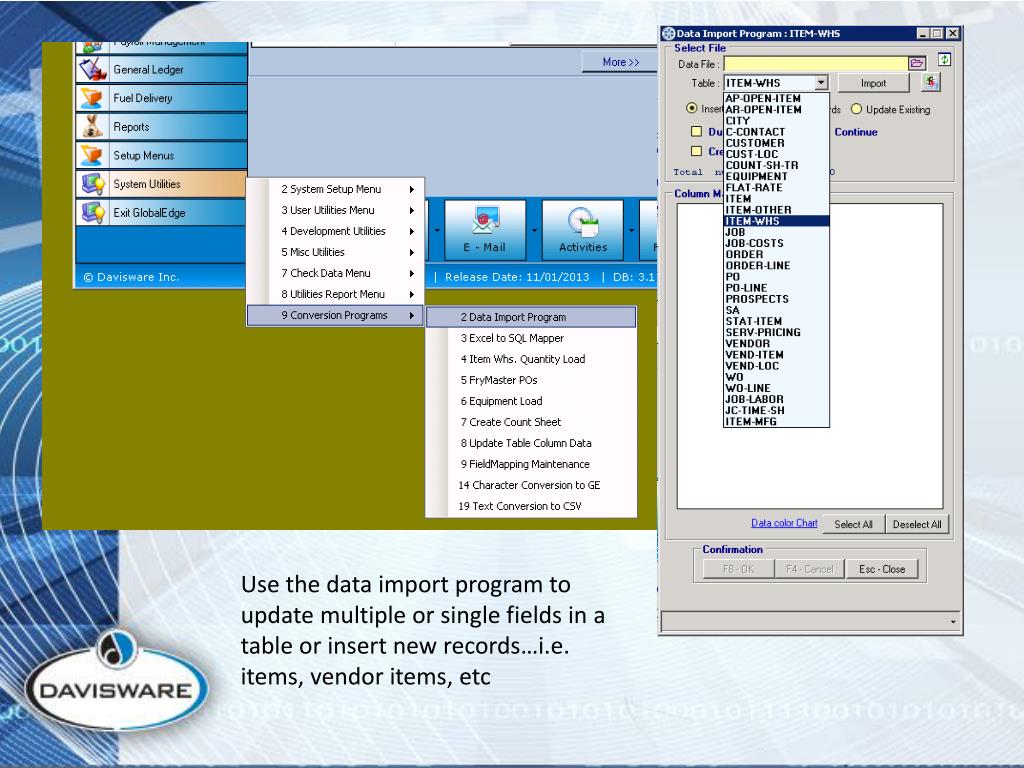This screenshot has width=1024, height=768.
Task: Click the F8 - OK button
Action: pyautogui.click(x=739, y=569)
